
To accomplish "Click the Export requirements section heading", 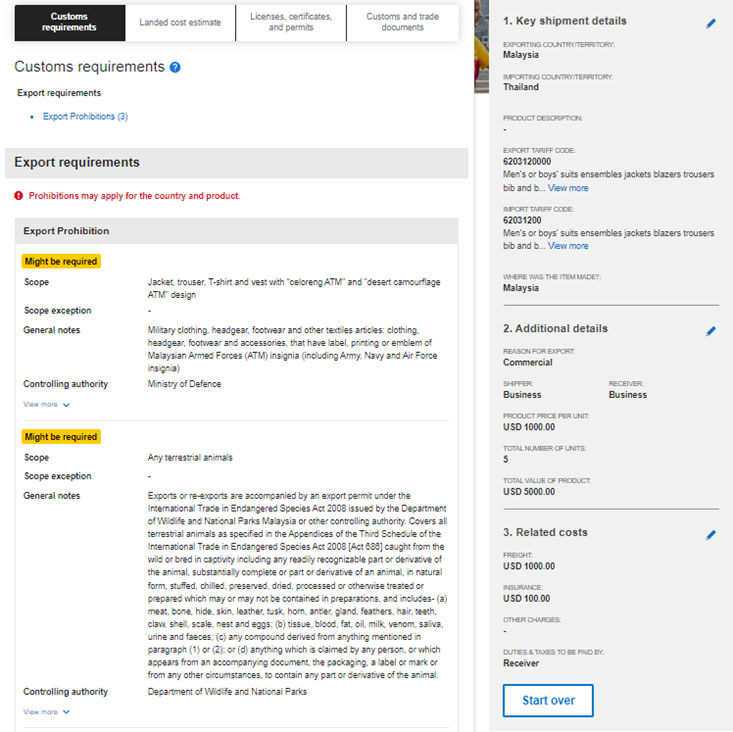I will [77, 162].
